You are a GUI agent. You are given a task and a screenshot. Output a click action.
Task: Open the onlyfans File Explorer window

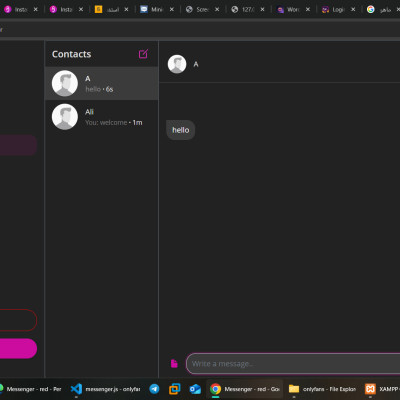click(x=322, y=389)
